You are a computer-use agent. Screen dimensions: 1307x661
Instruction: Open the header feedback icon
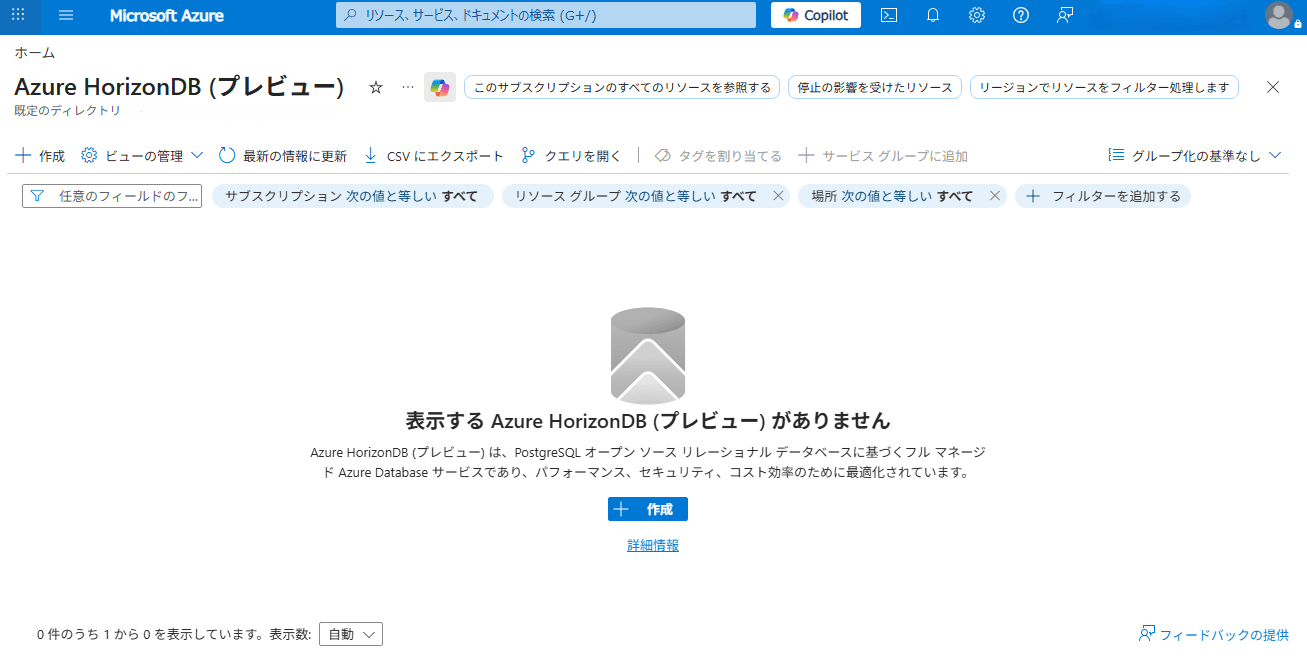pos(1065,15)
